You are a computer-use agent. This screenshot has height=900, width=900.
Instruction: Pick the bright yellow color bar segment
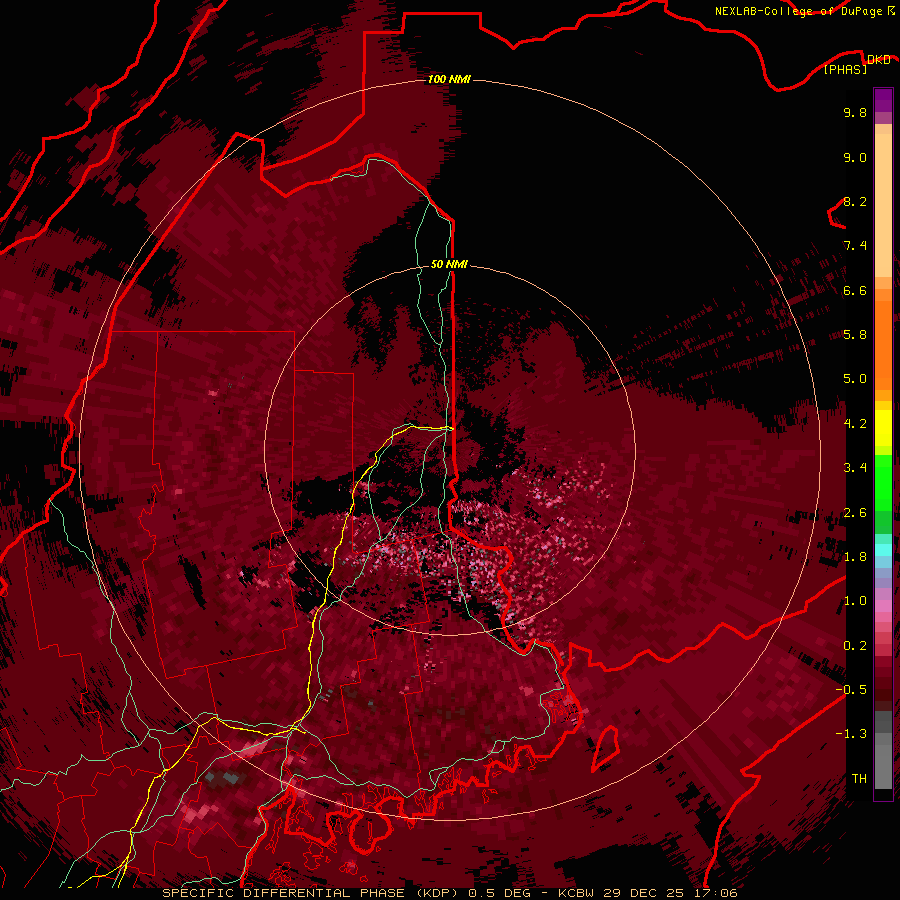click(x=883, y=428)
